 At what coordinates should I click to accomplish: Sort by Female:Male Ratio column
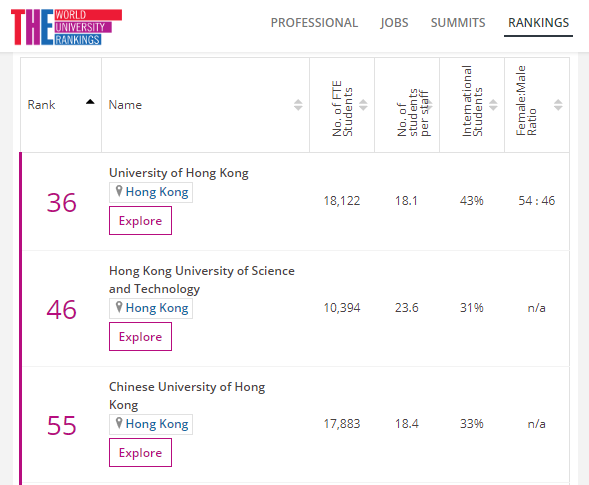click(558, 105)
